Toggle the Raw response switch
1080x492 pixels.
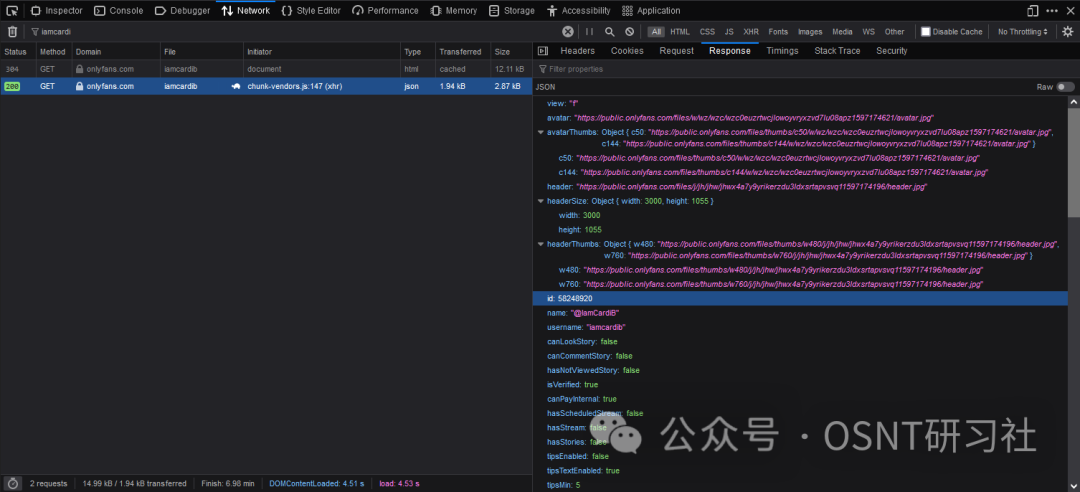pos(1066,87)
